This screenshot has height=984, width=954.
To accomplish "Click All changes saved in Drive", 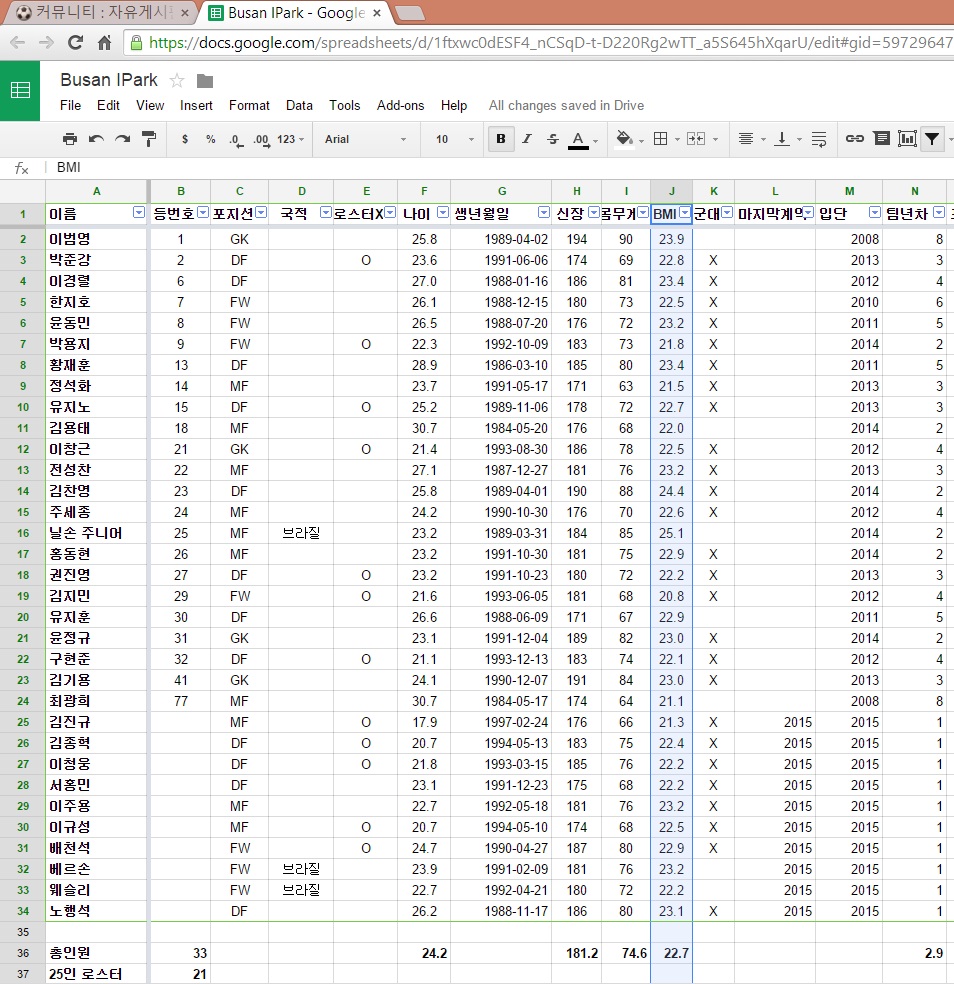I will pyautogui.click(x=566, y=105).
